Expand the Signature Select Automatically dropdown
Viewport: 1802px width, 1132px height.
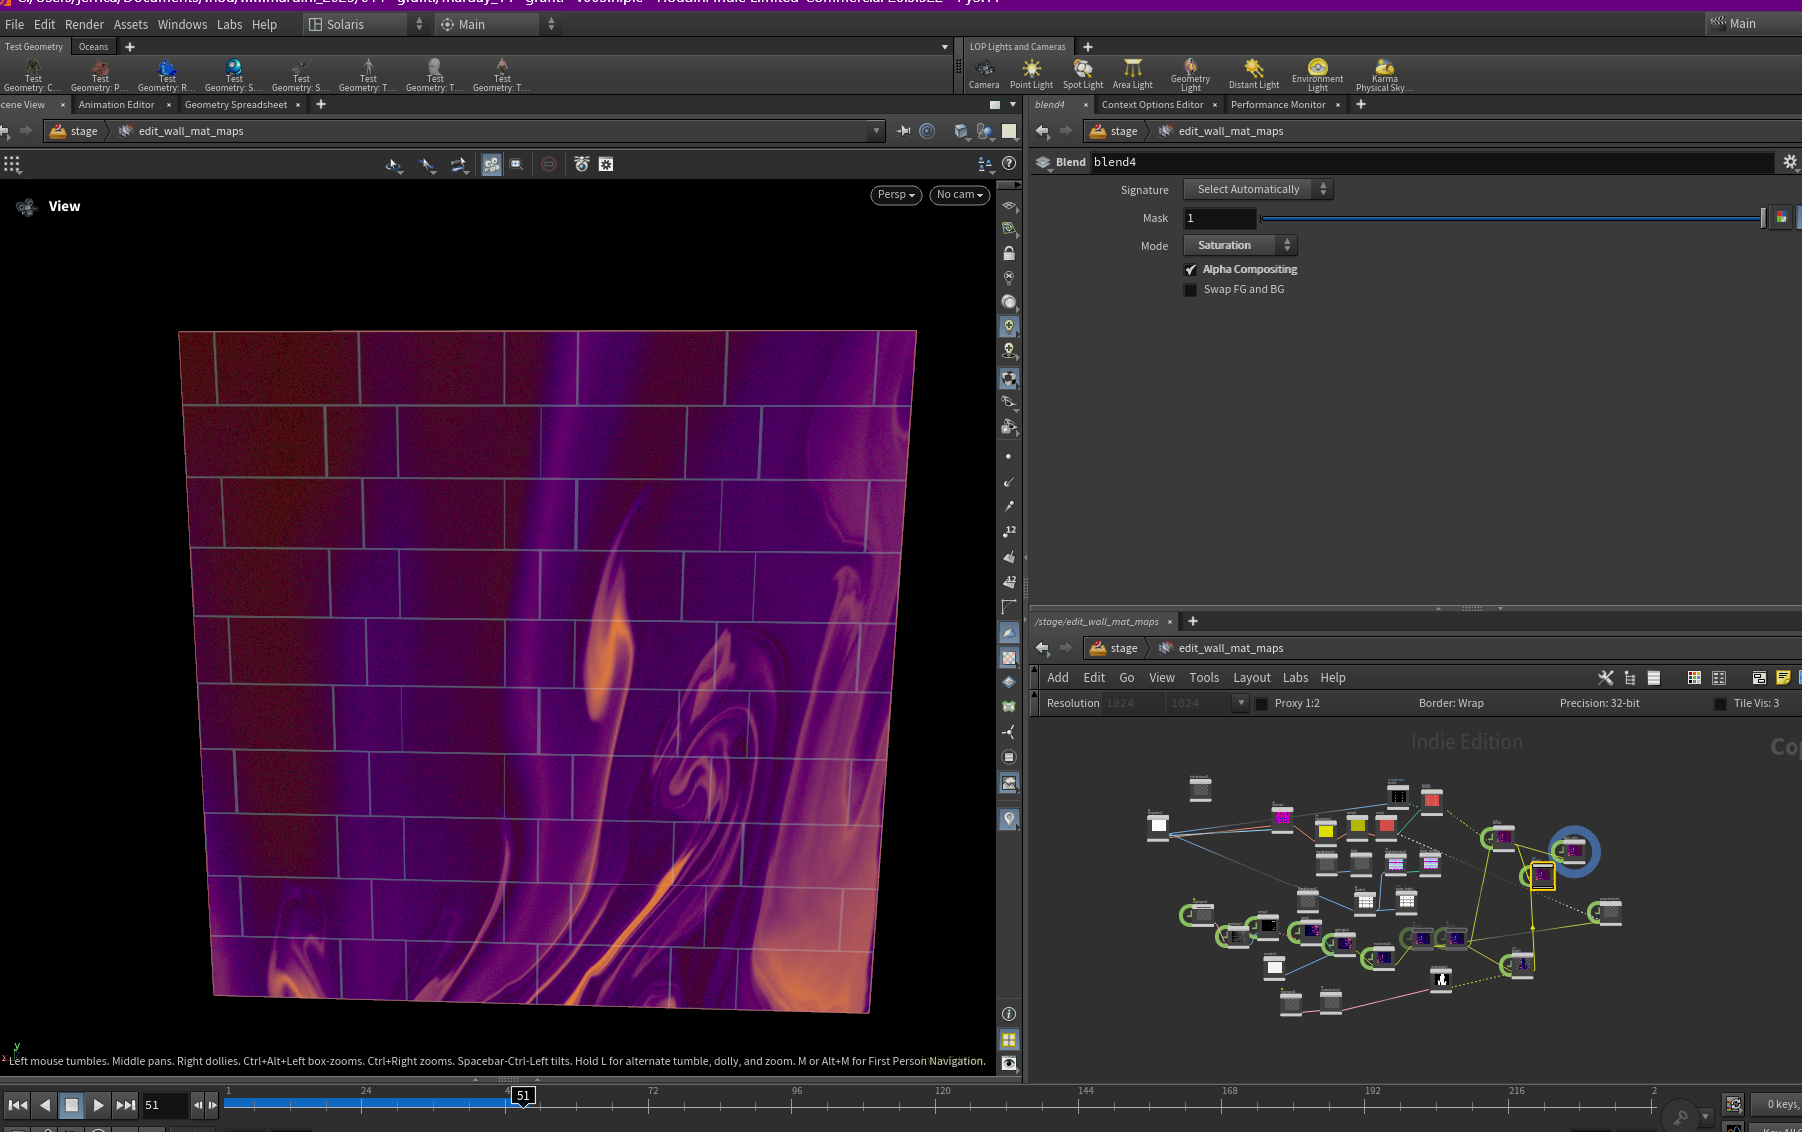coord(1258,189)
